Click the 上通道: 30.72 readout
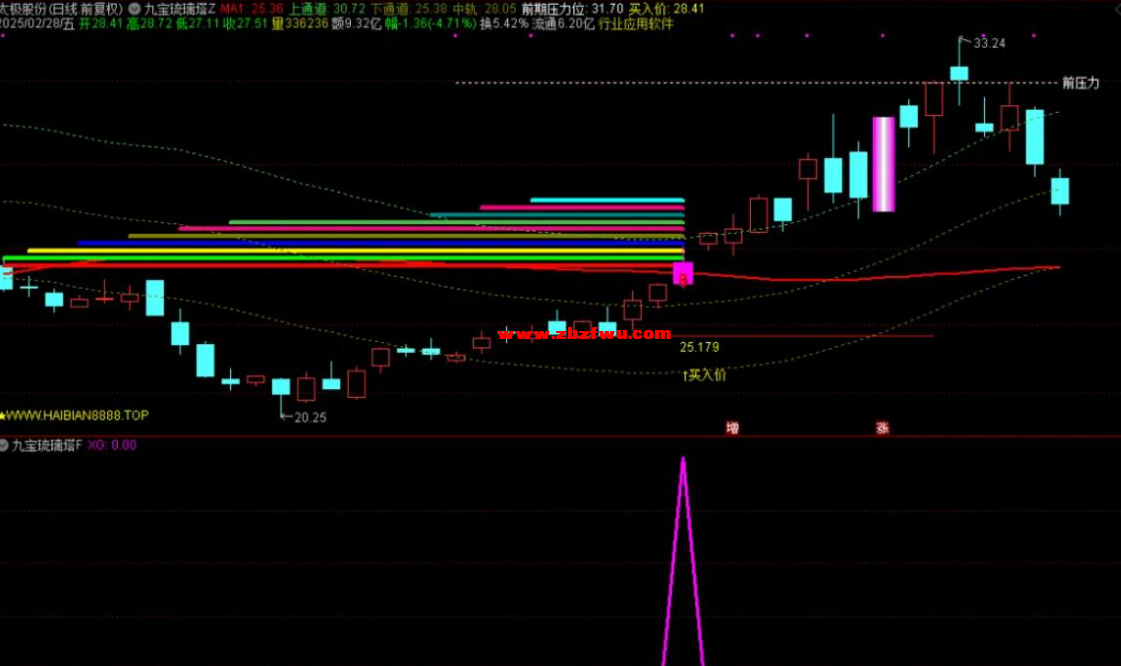Screen dimensions: 1121x666 point(327,9)
